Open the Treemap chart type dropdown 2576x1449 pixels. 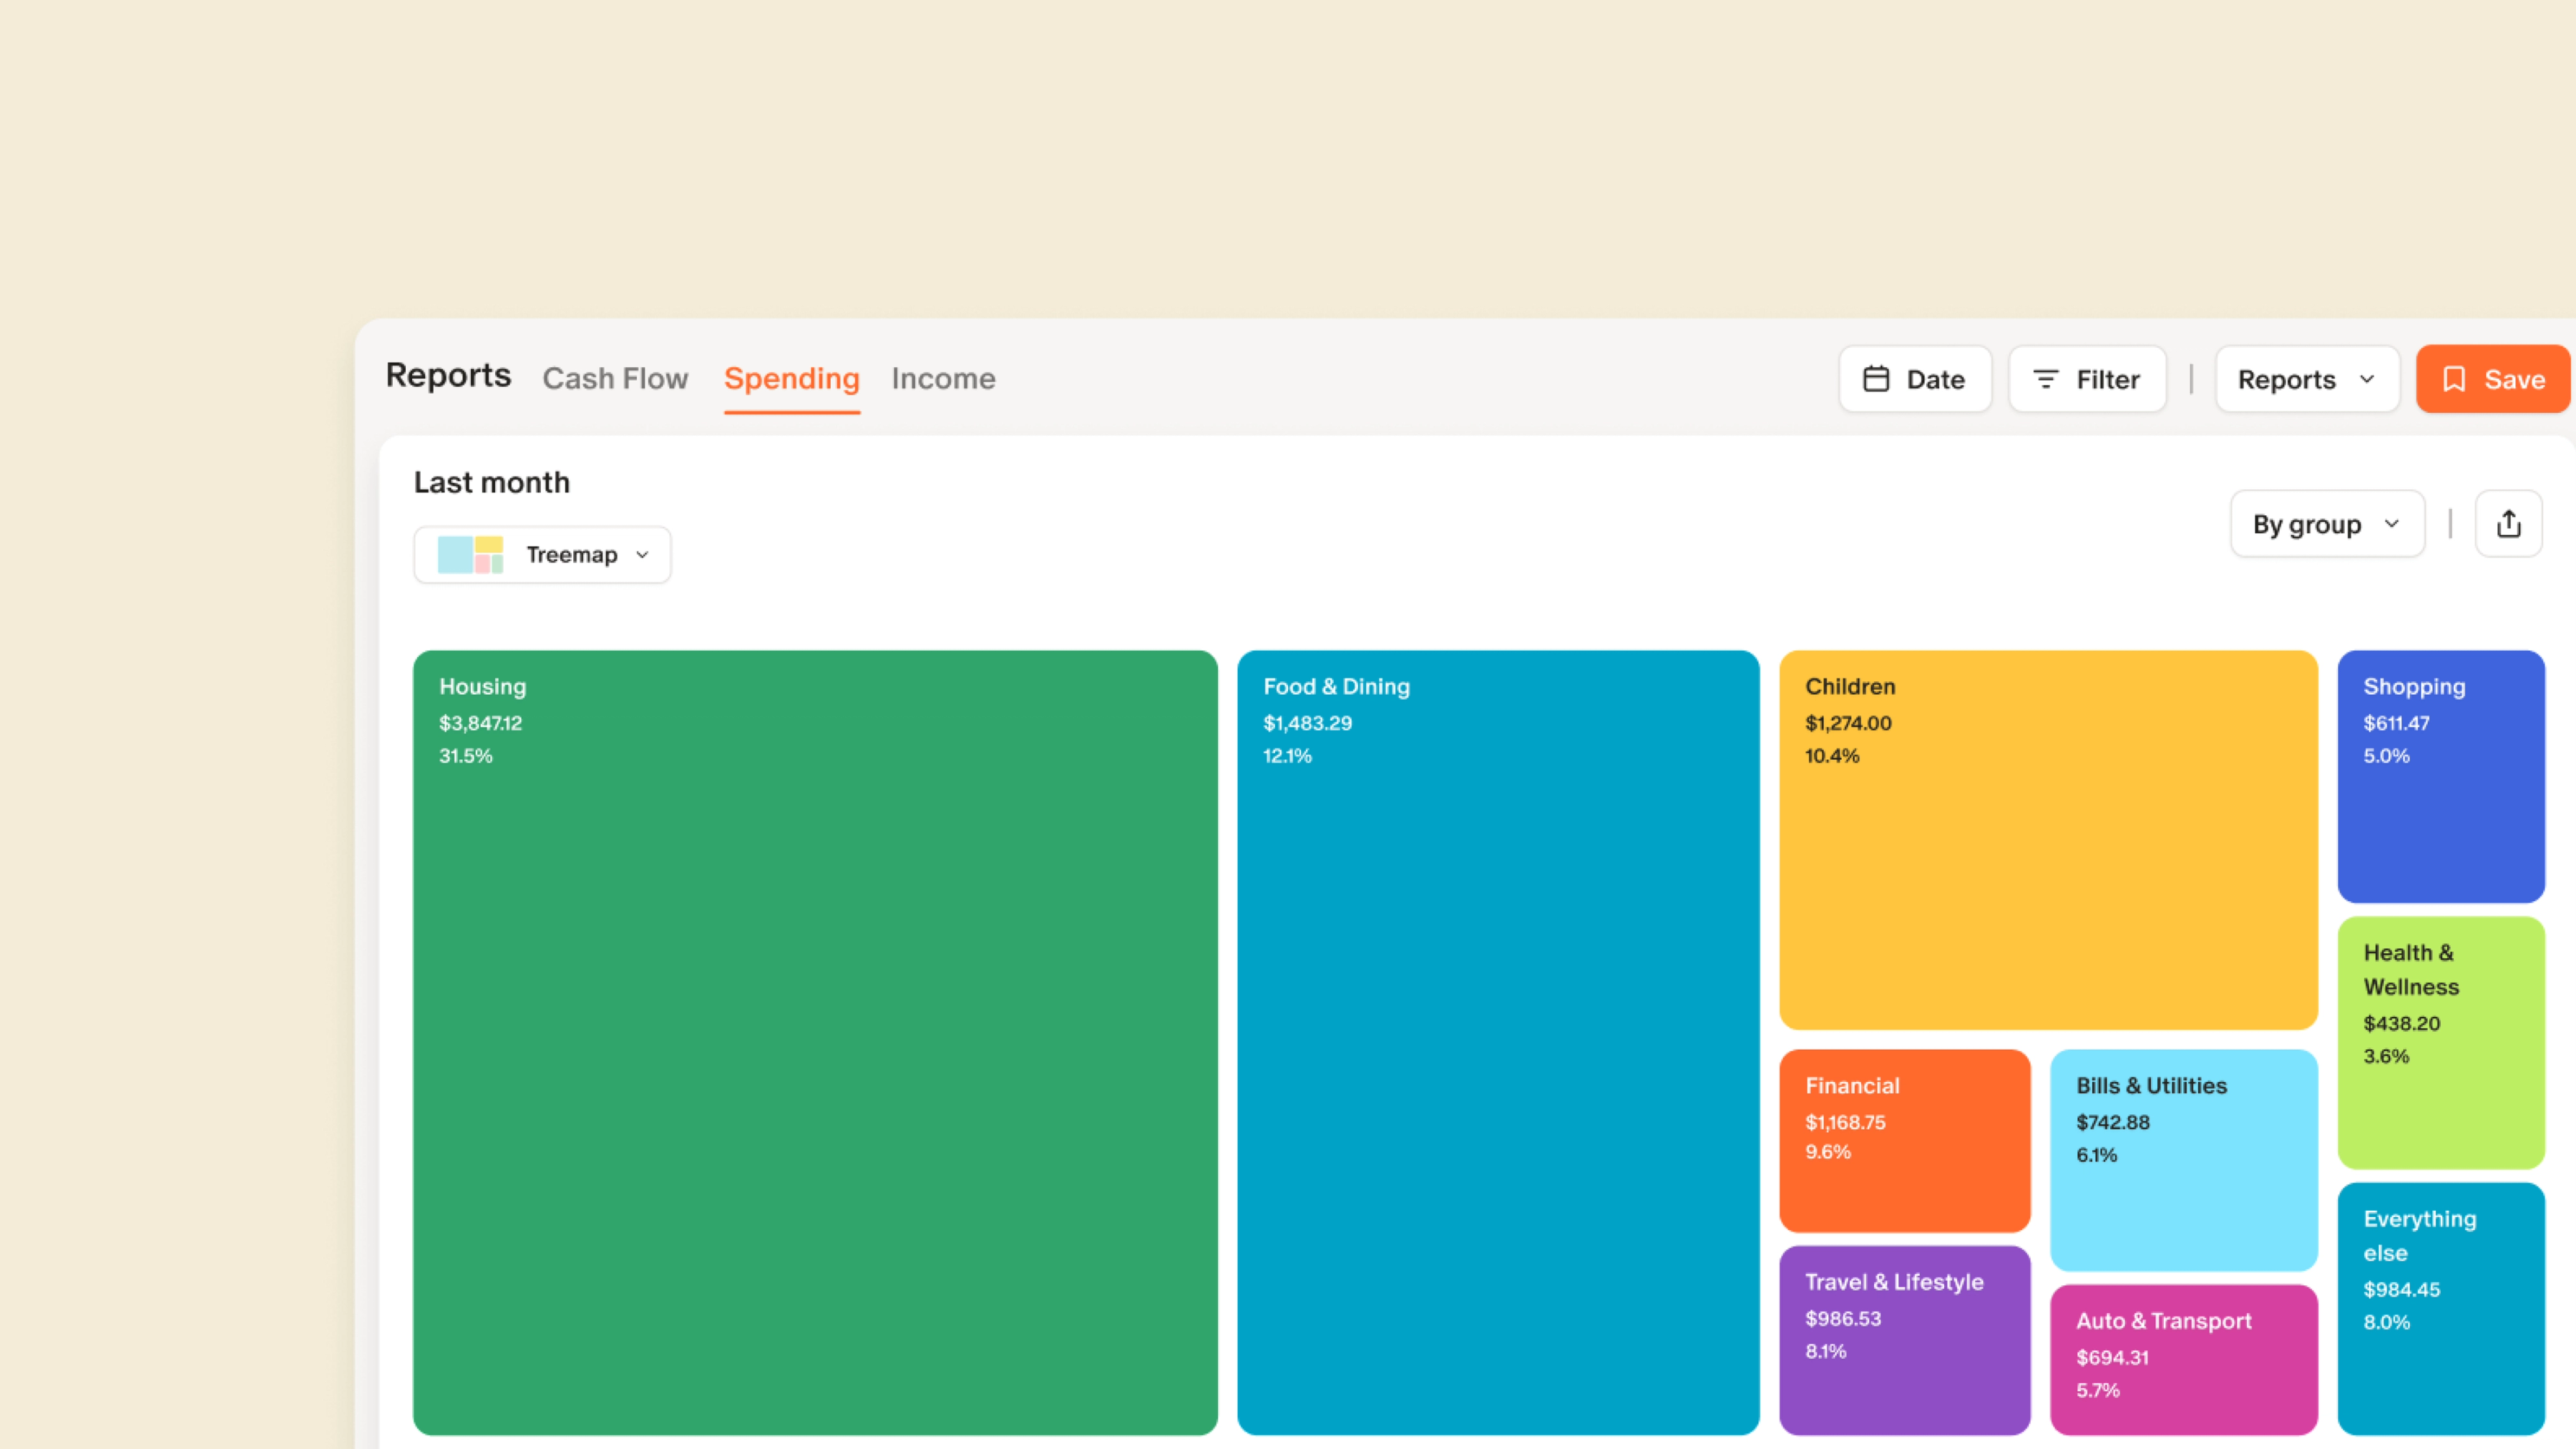(542, 555)
